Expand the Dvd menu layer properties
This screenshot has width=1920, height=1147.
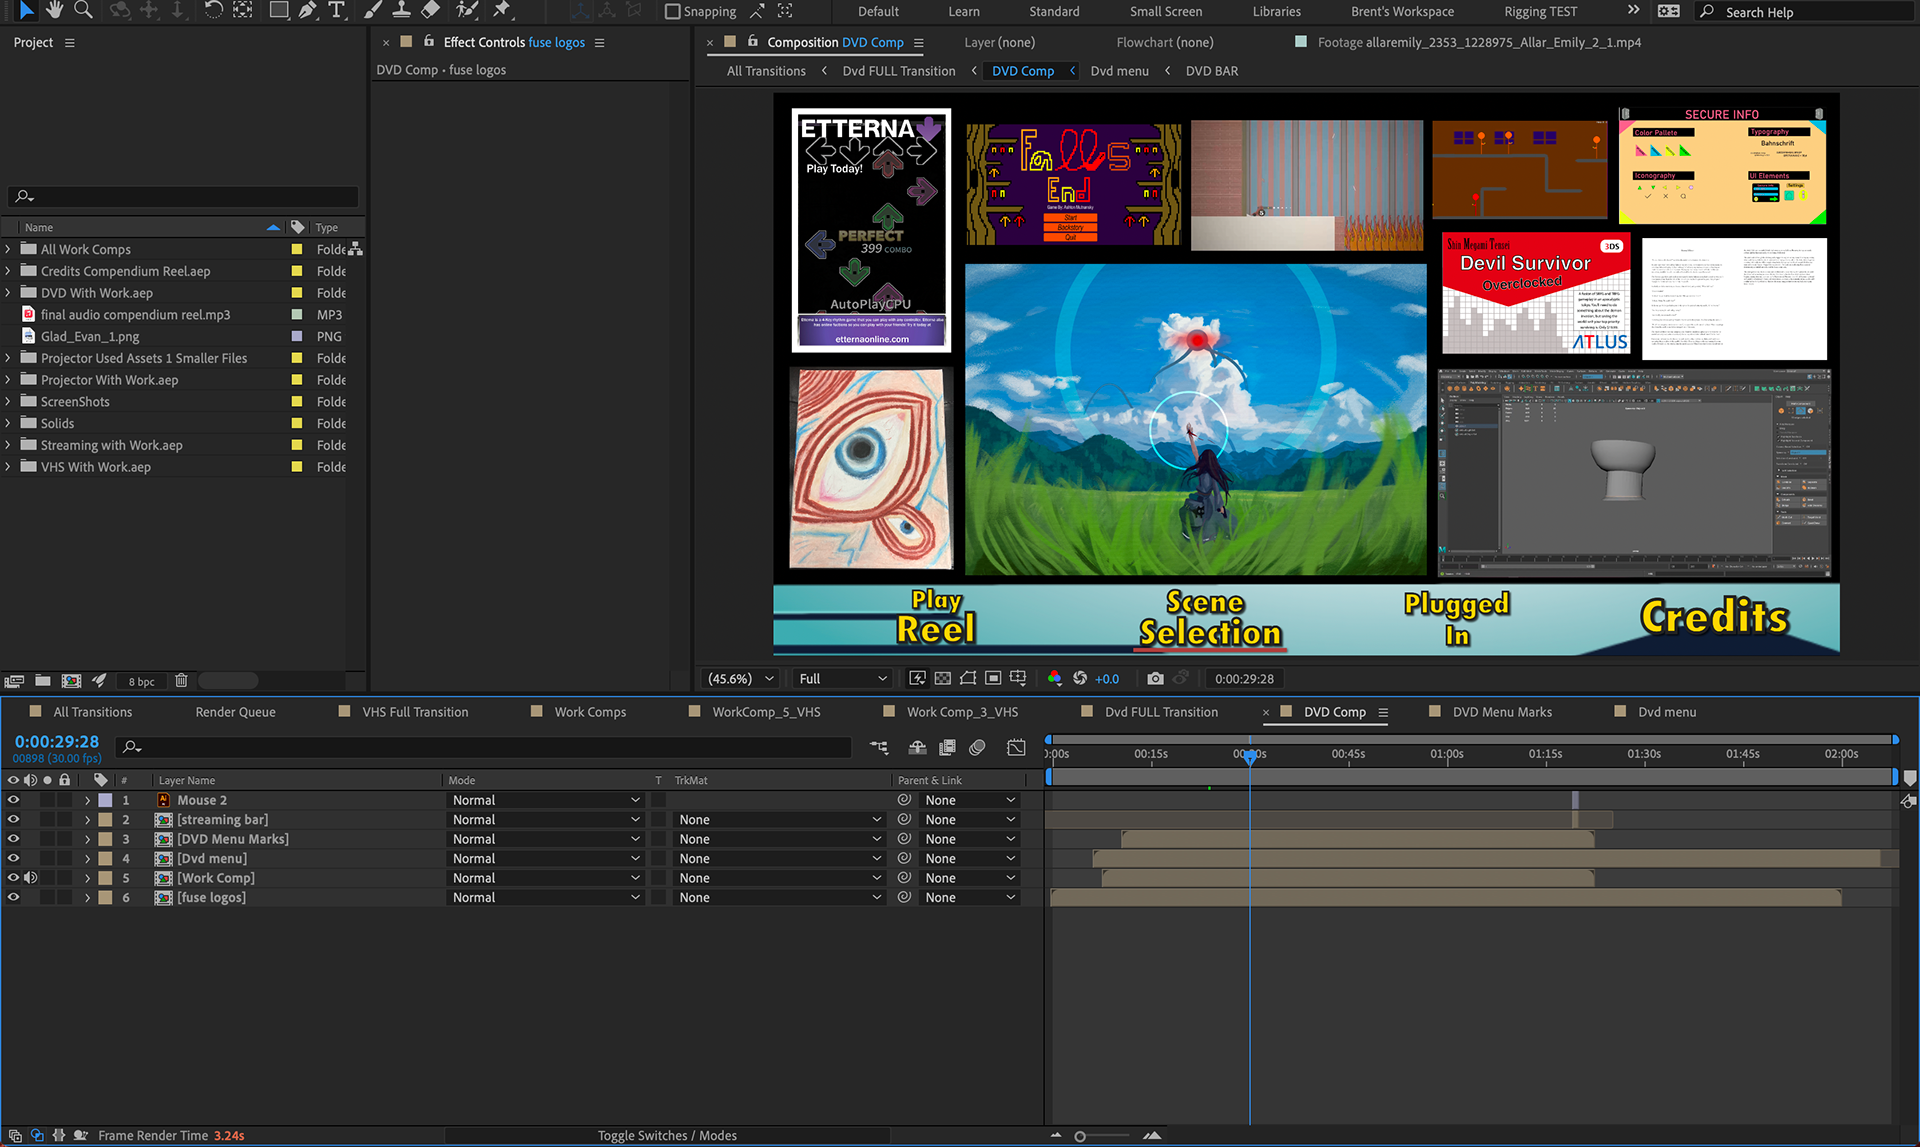coord(88,858)
